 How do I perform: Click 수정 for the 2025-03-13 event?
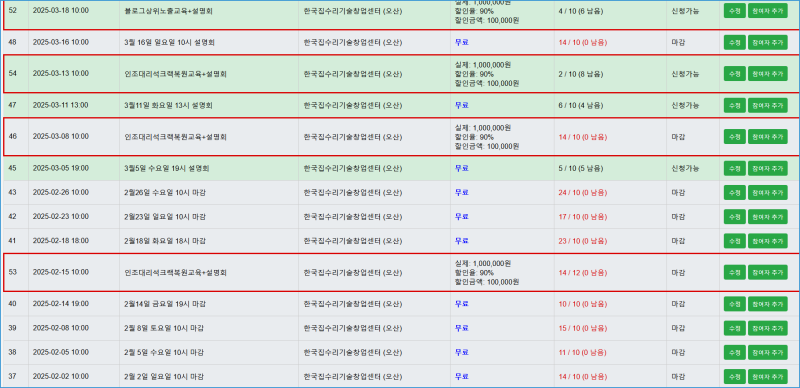735,74
